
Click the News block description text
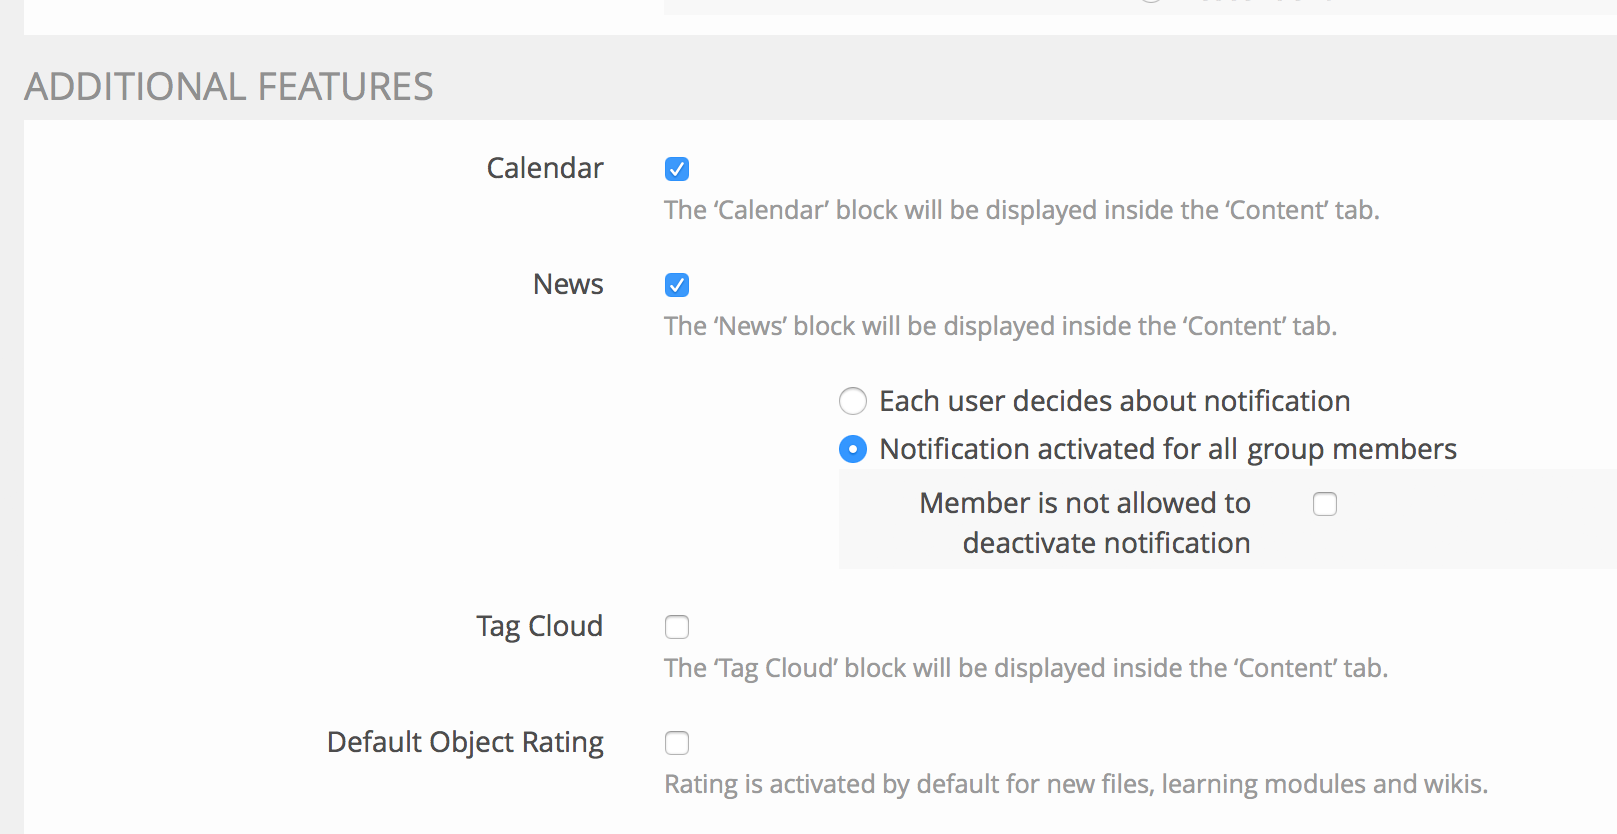pos(1000,326)
